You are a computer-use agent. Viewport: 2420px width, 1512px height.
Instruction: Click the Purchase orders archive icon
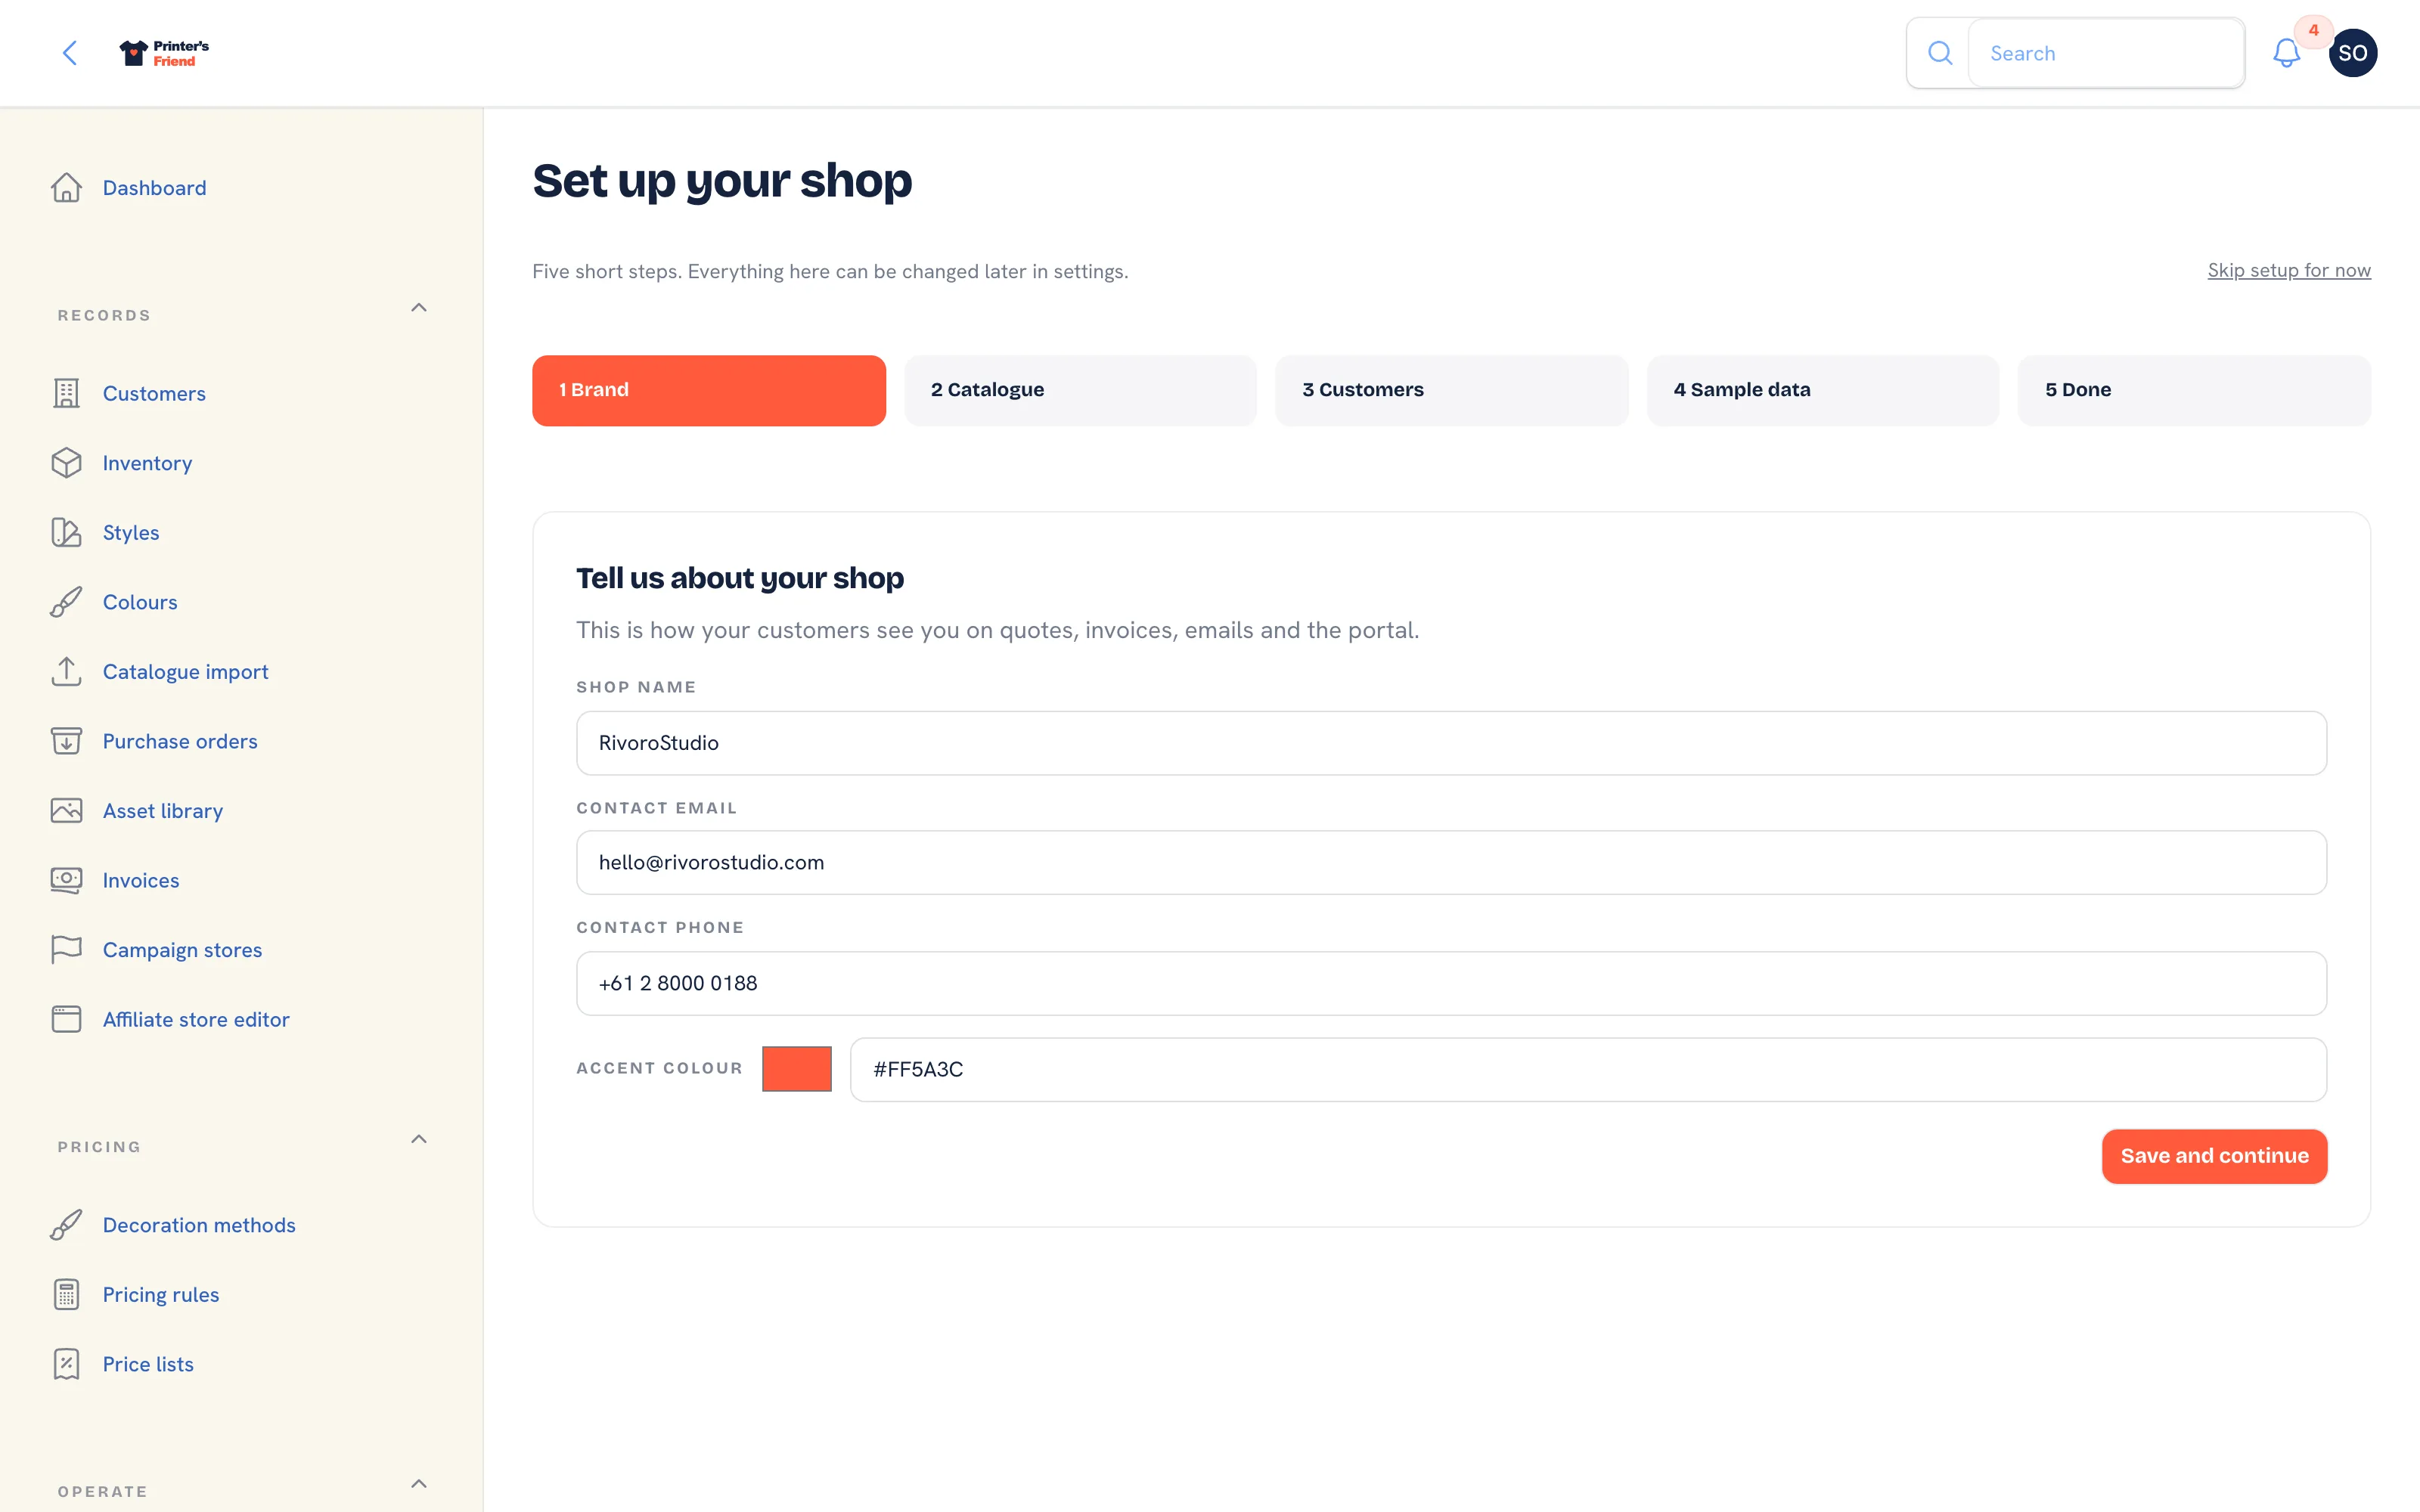click(x=66, y=741)
